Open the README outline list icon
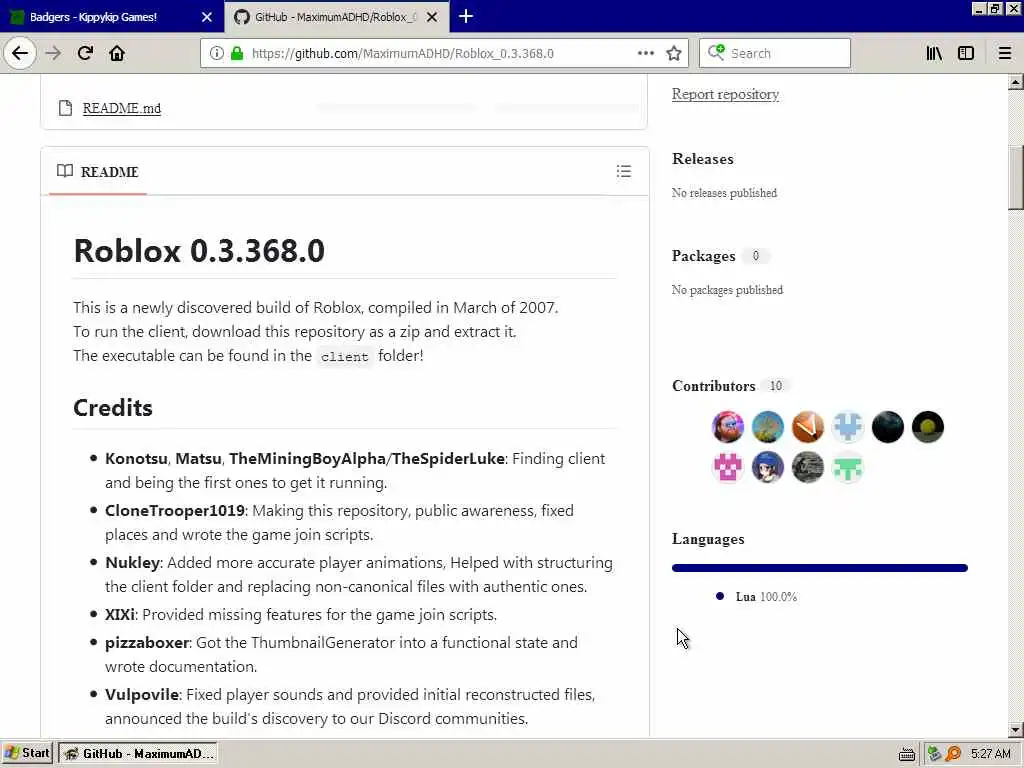 [624, 171]
